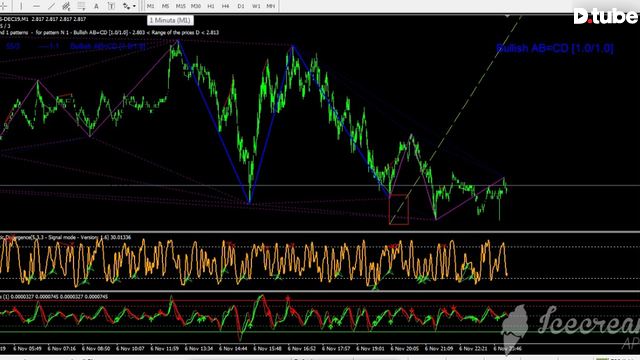Switch chart to M30 timeframe
Screen dimensions: 640x360
(x=196, y=6)
